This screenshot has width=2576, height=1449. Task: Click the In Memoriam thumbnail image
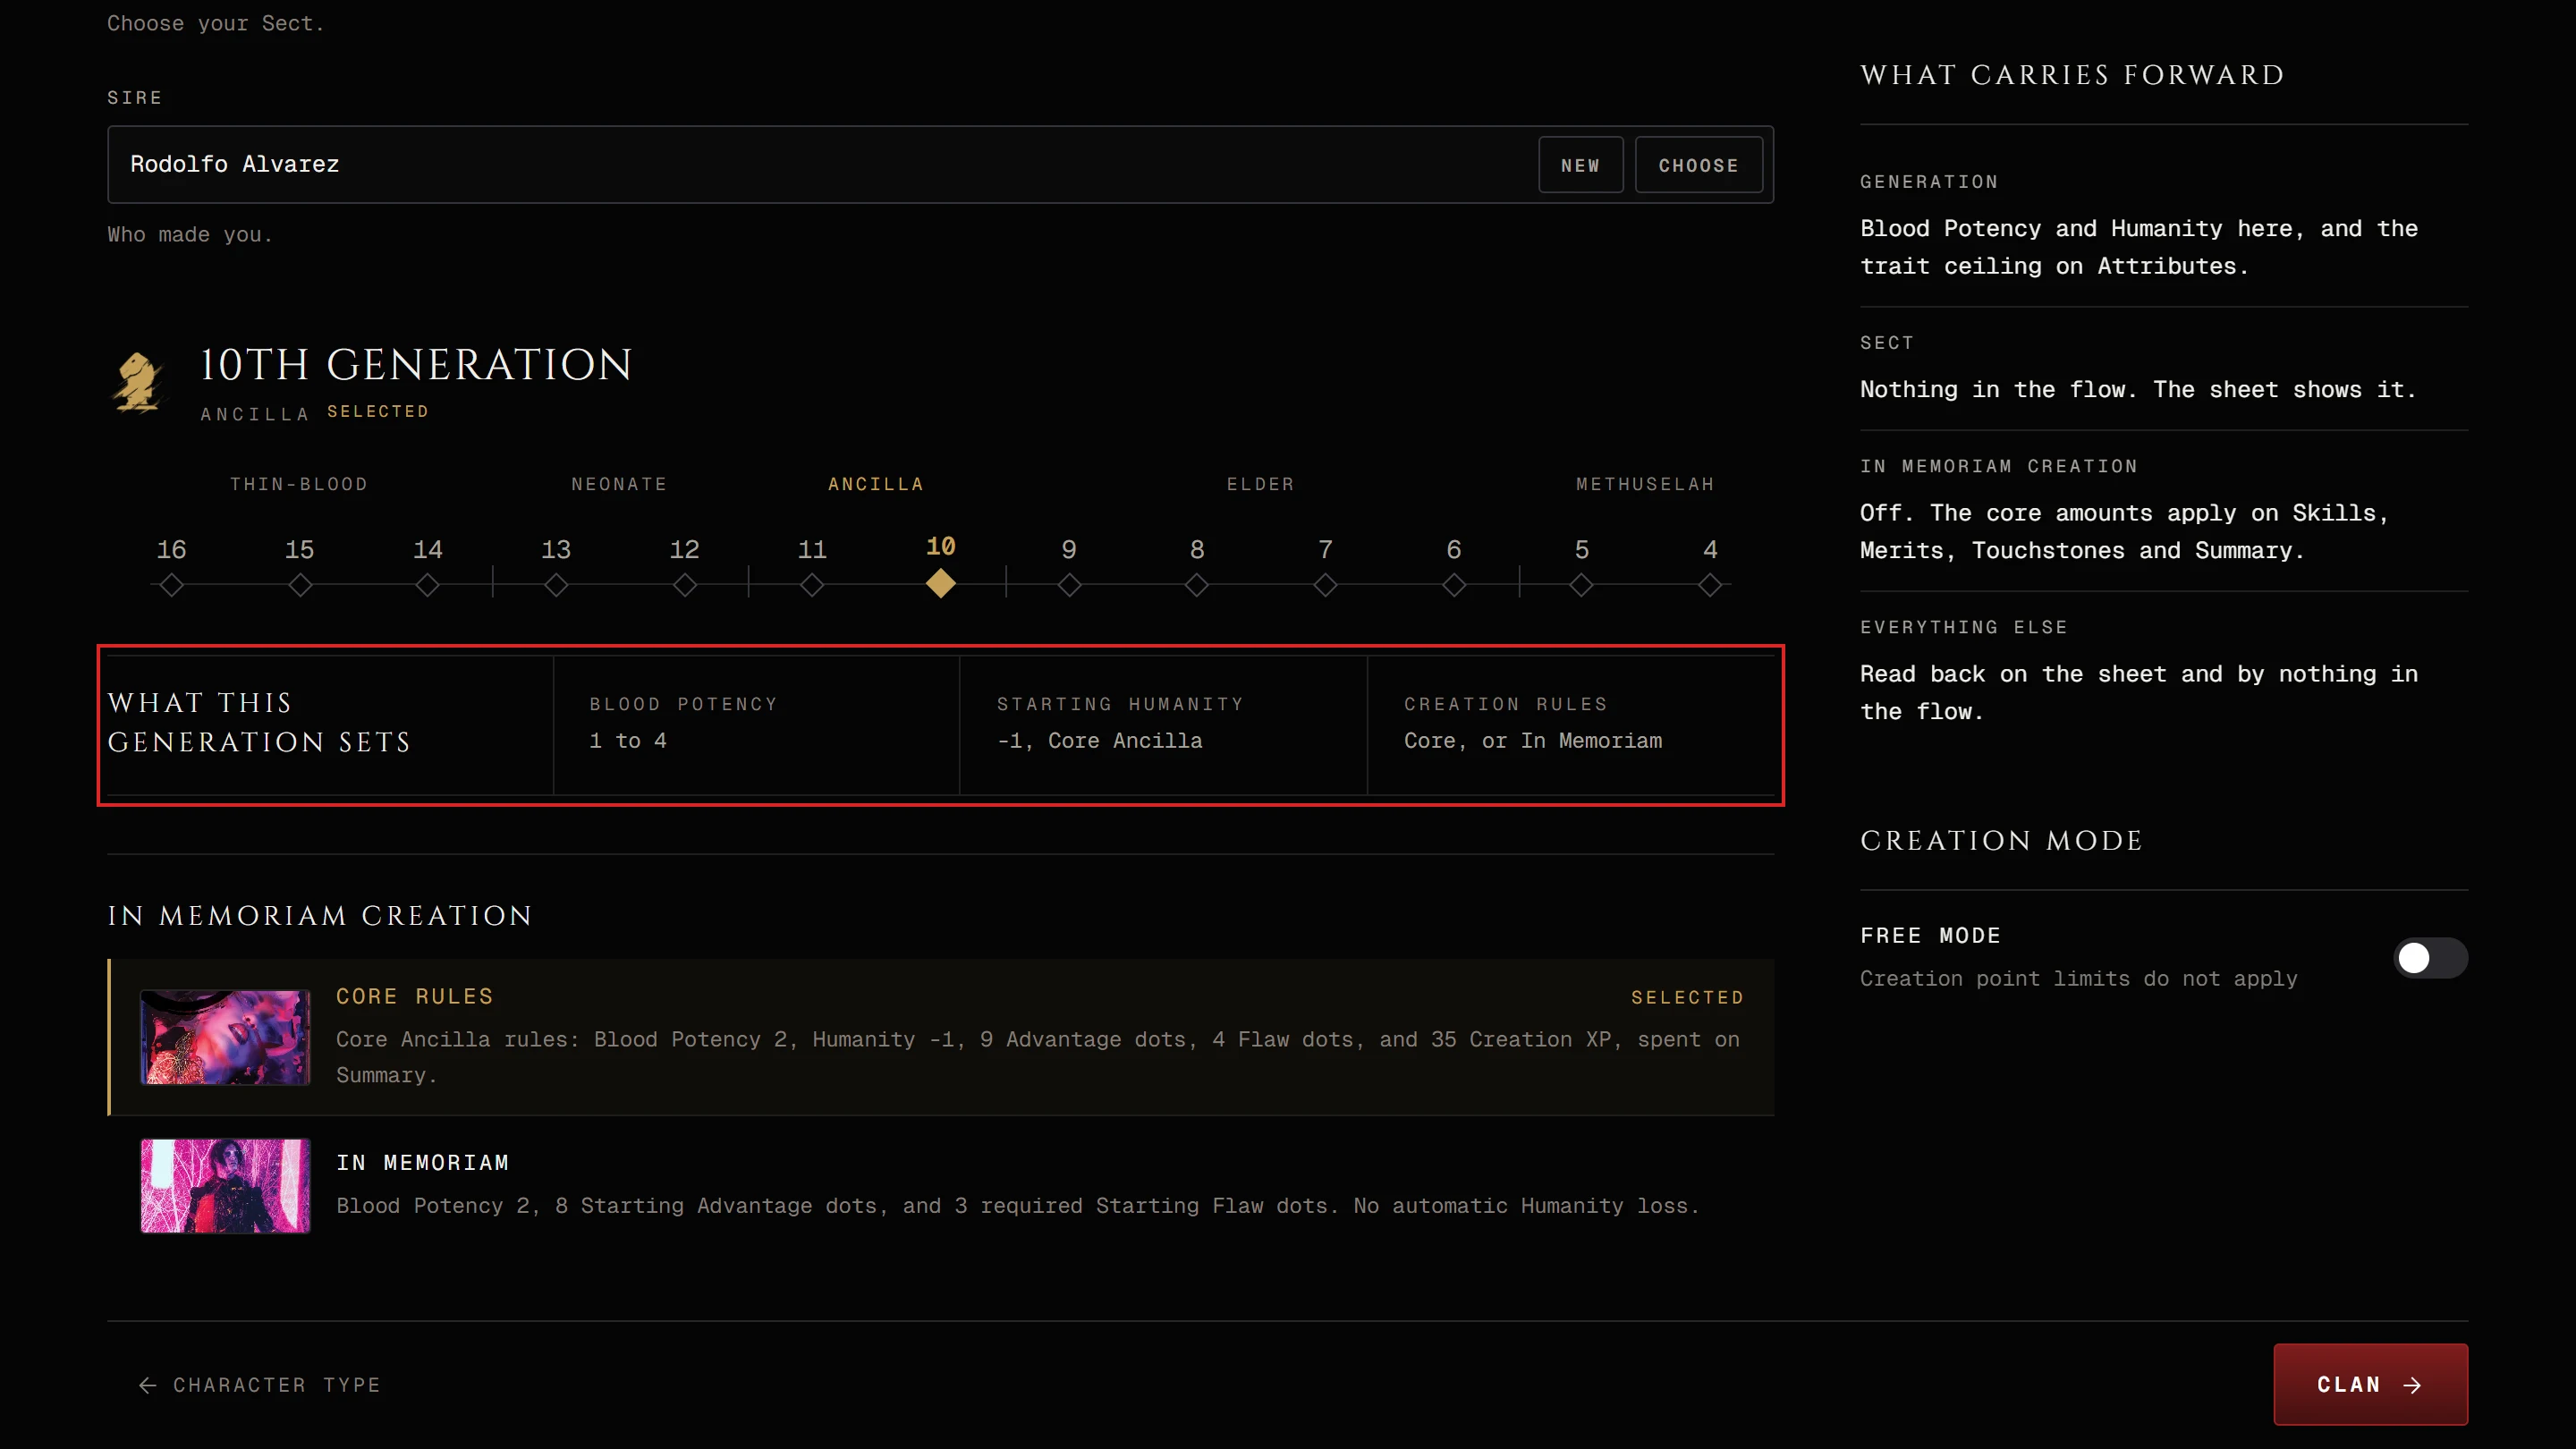pyautogui.click(x=225, y=1186)
